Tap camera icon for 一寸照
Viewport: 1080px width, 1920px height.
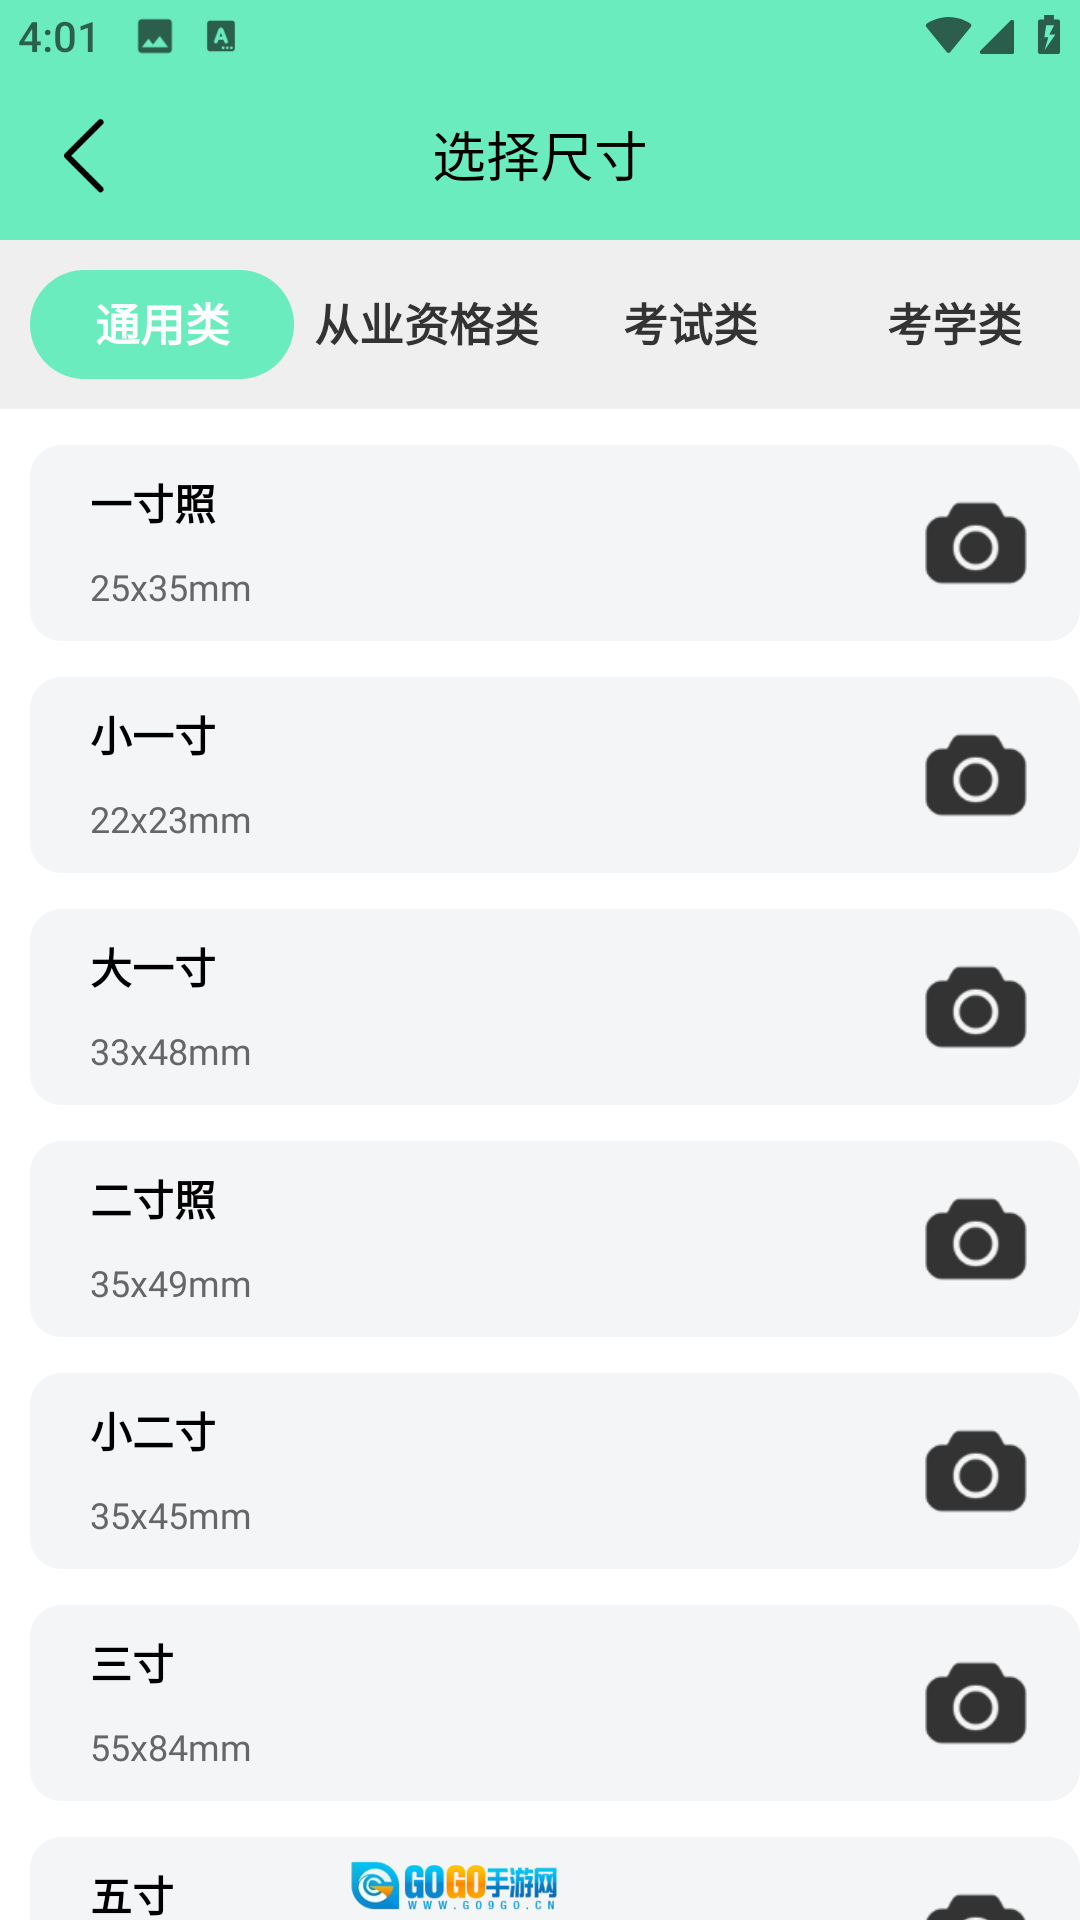(x=975, y=544)
